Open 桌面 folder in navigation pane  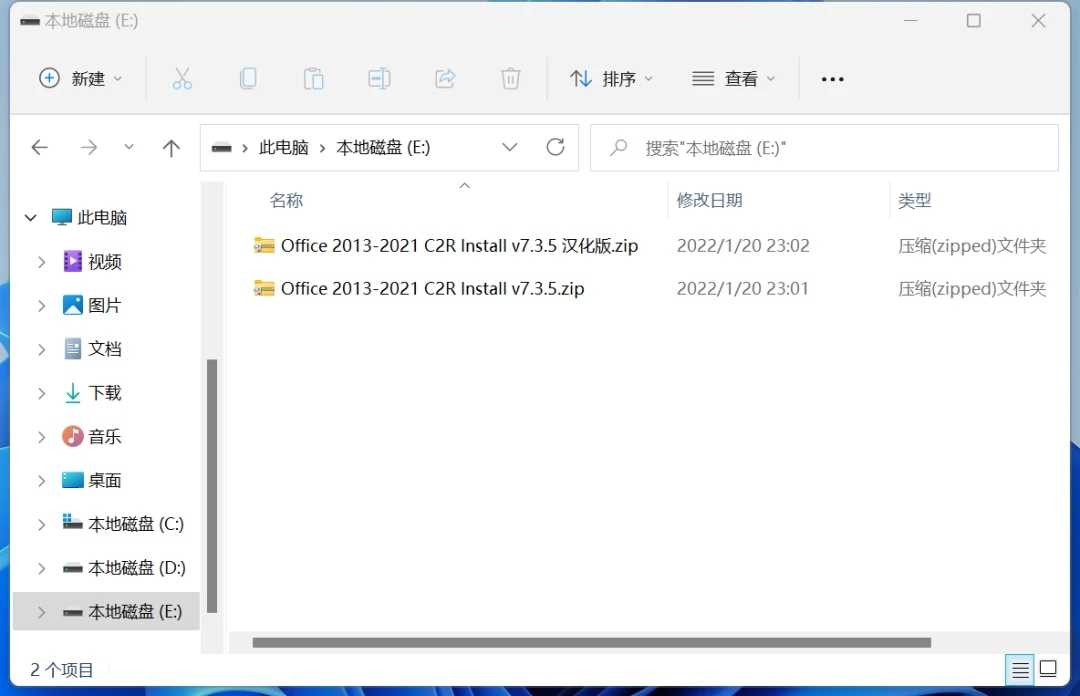[x=105, y=480]
